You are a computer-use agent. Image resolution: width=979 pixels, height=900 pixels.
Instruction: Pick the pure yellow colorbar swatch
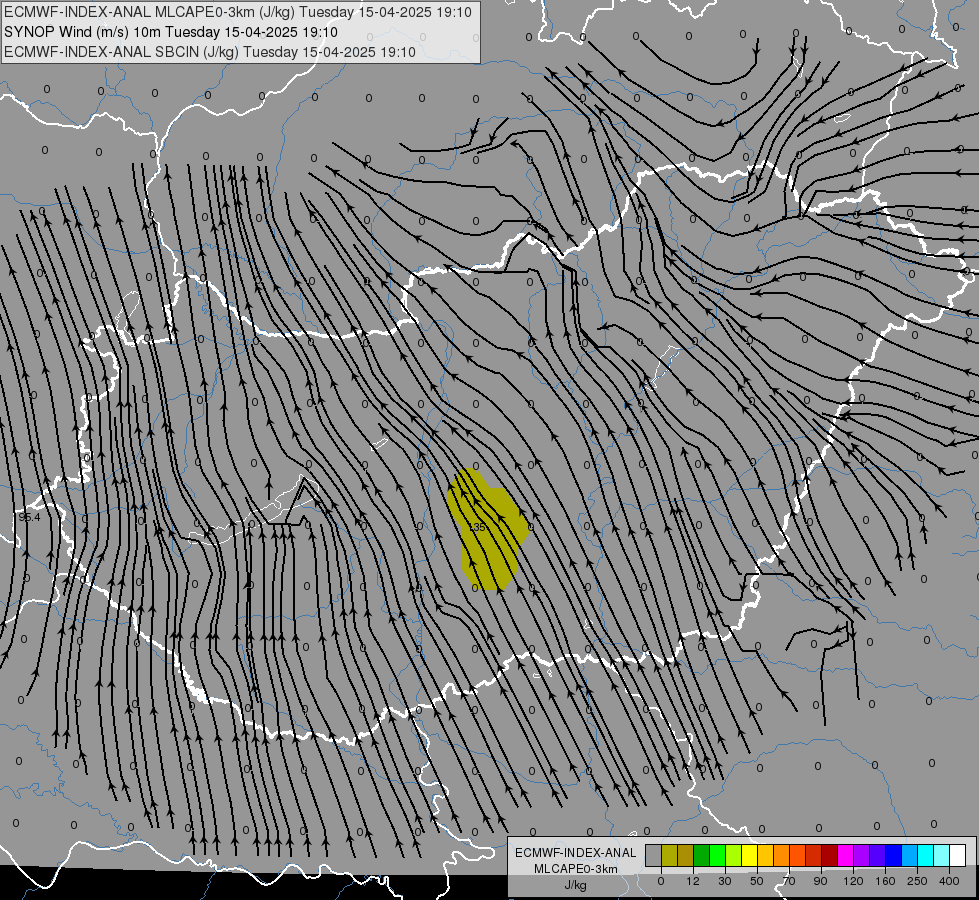click(x=750, y=855)
